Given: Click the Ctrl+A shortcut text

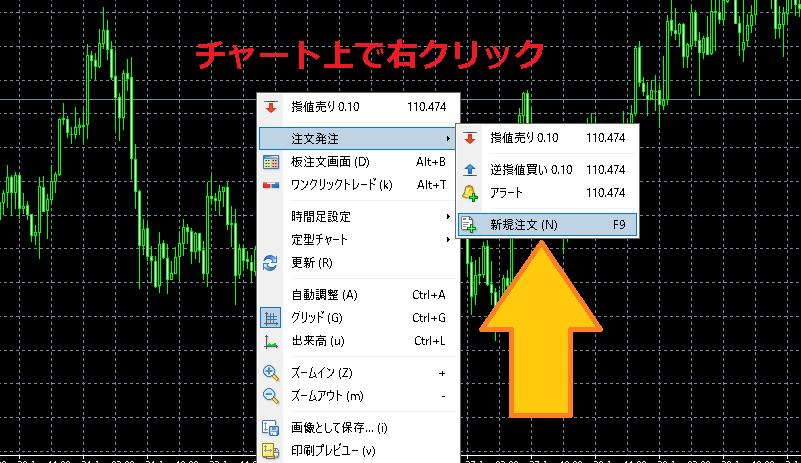Looking at the screenshot, I should pos(429,295).
